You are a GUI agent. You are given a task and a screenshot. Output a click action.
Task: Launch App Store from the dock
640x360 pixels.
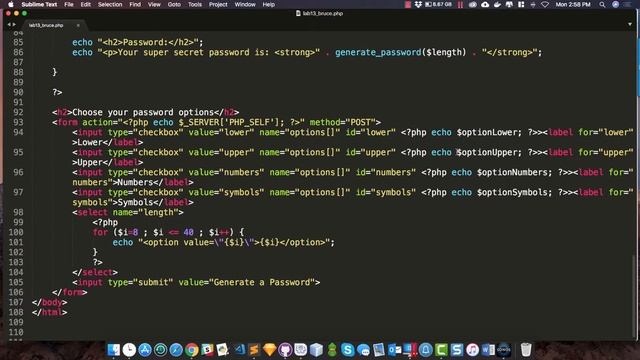(x=144, y=350)
